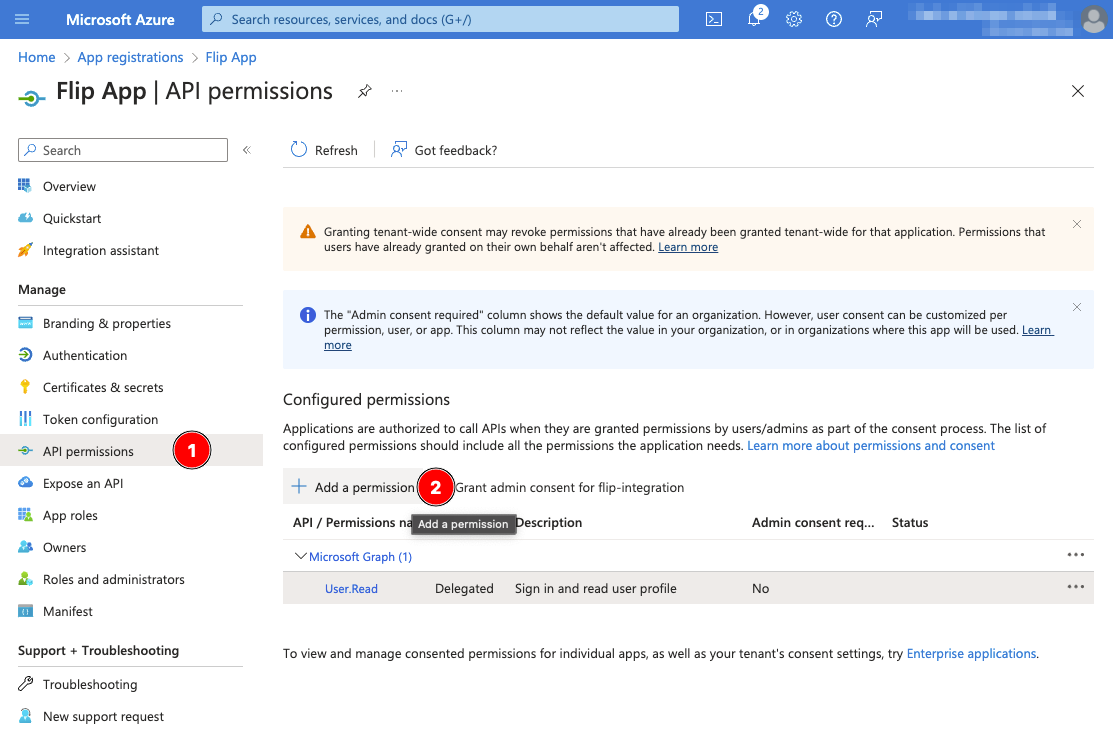Click the Branding & properties icon
The width and height of the screenshot is (1113, 742).
point(25,323)
